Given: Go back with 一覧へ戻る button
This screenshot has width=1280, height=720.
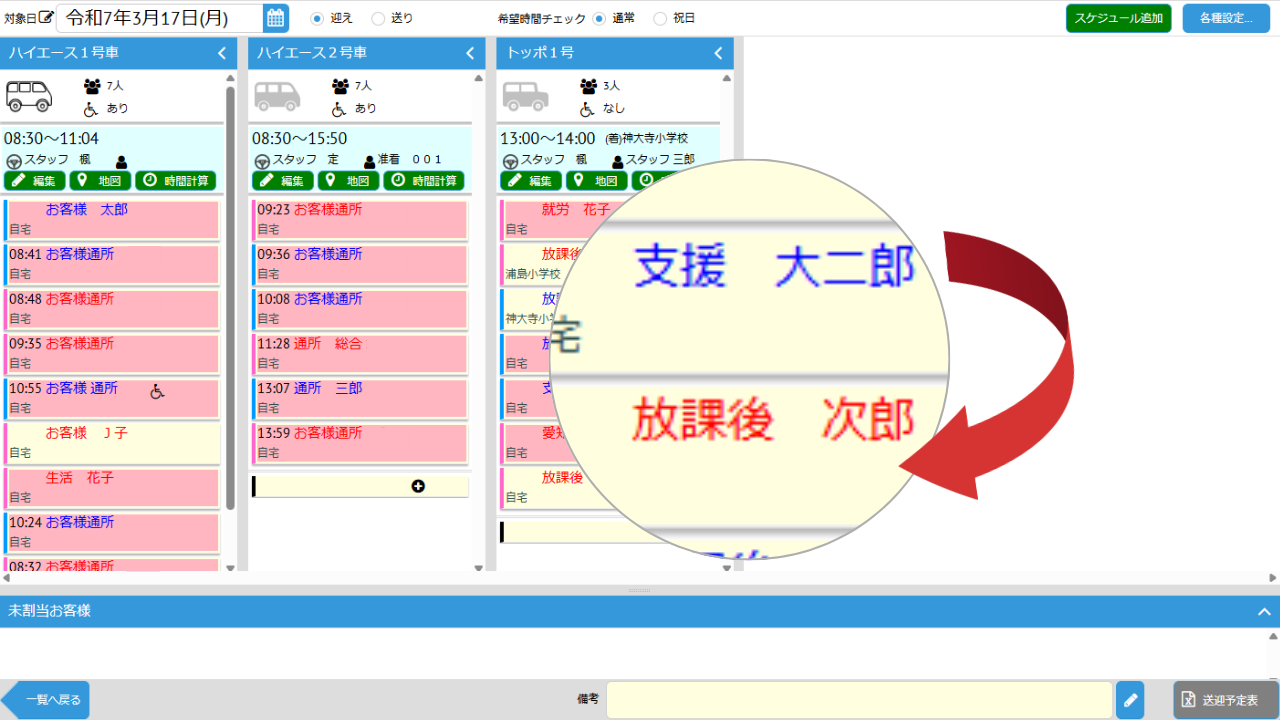Looking at the screenshot, I should click(x=45, y=700).
